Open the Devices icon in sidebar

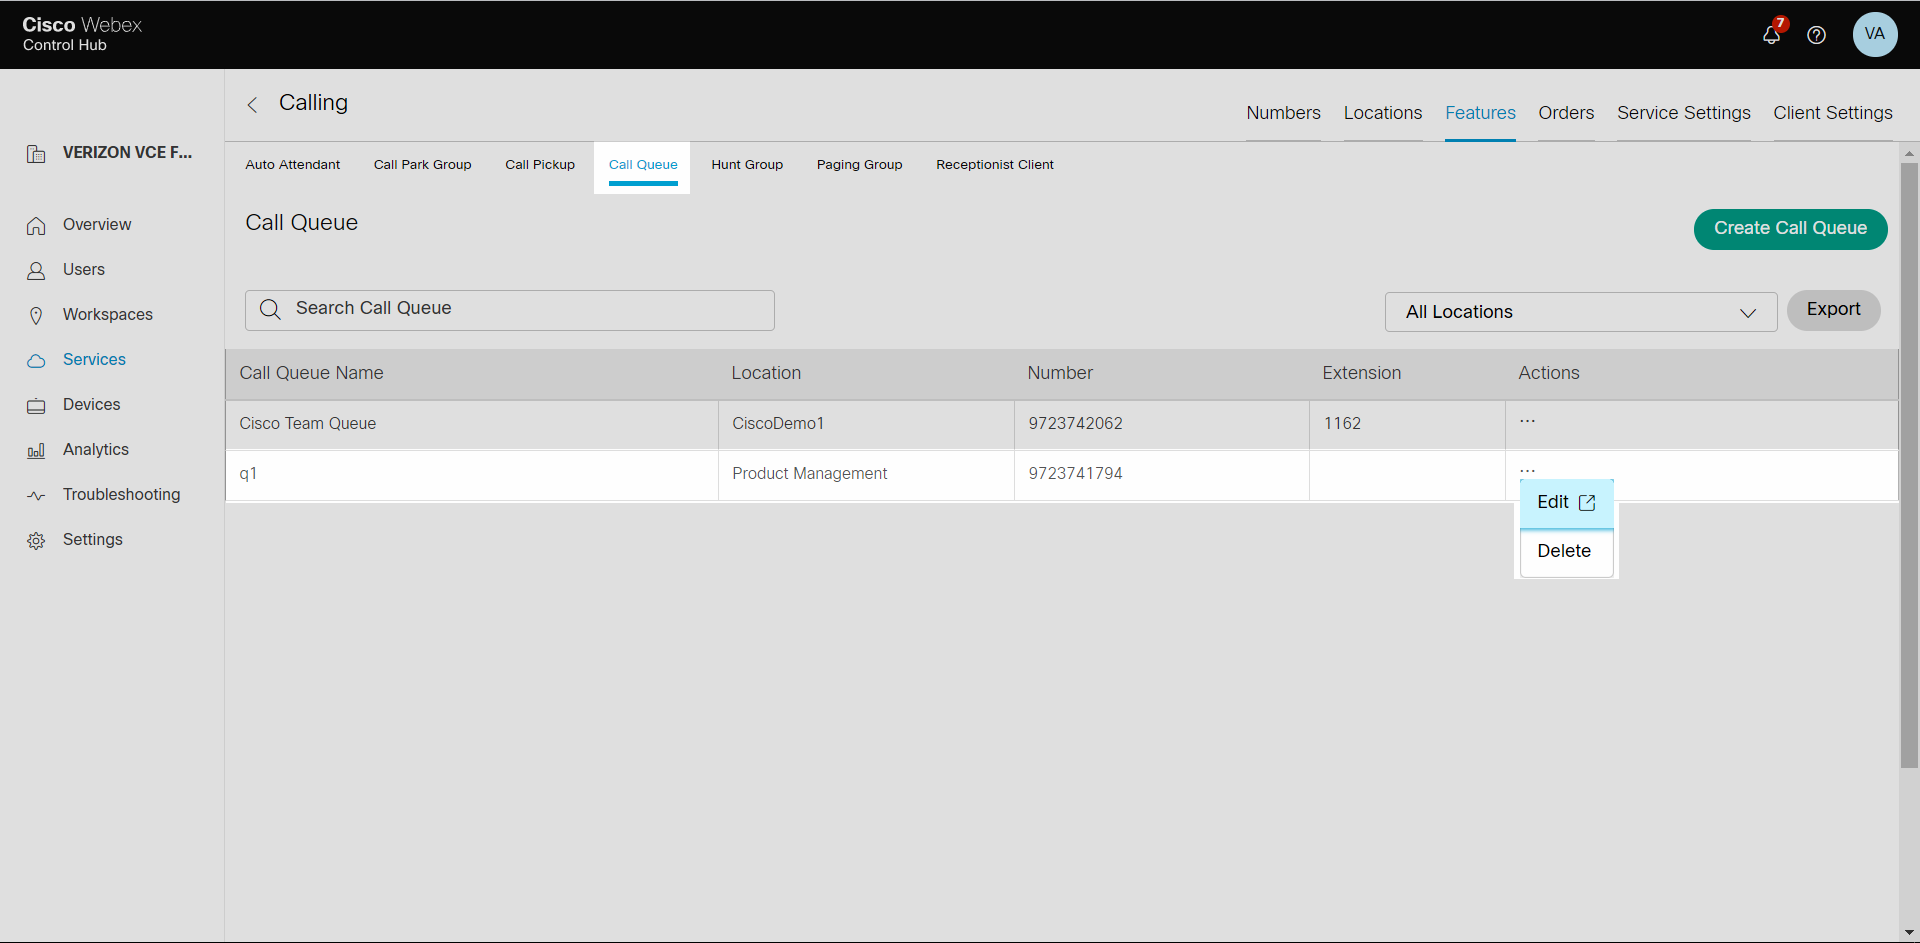pyautogui.click(x=36, y=405)
